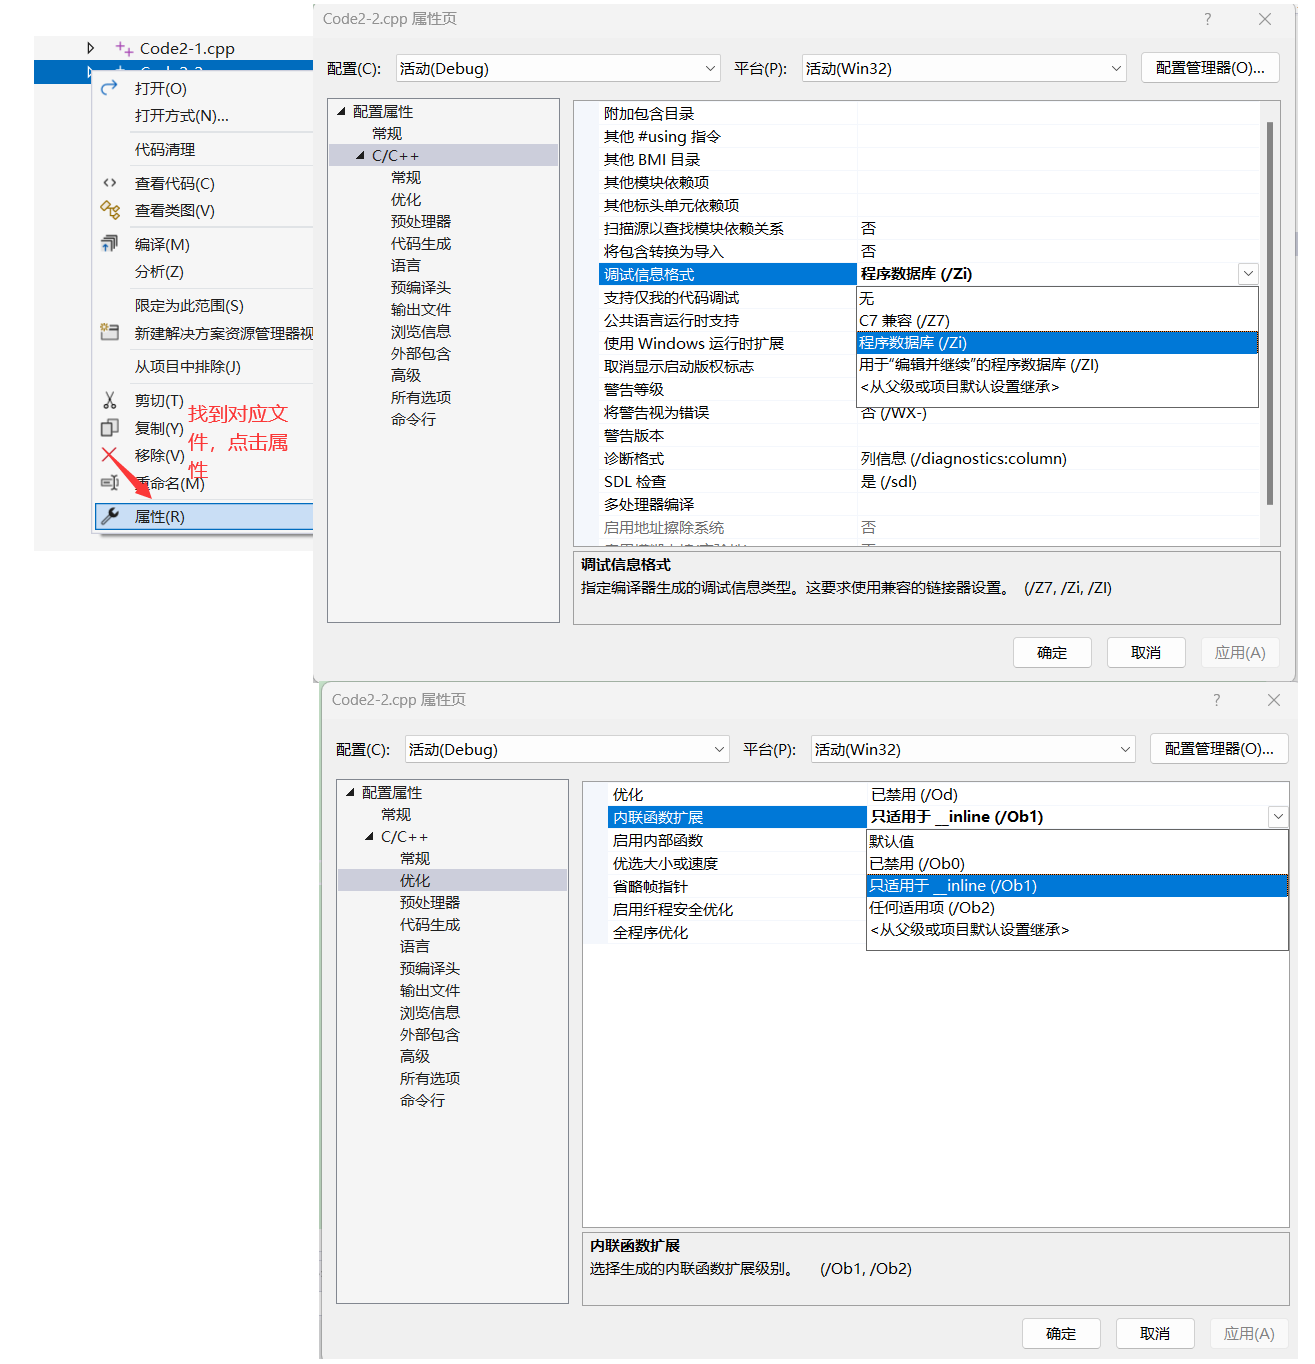Click the wrench icon for 属性(R)
The height and width of the screenshot is (1364, 1315).
112,516
